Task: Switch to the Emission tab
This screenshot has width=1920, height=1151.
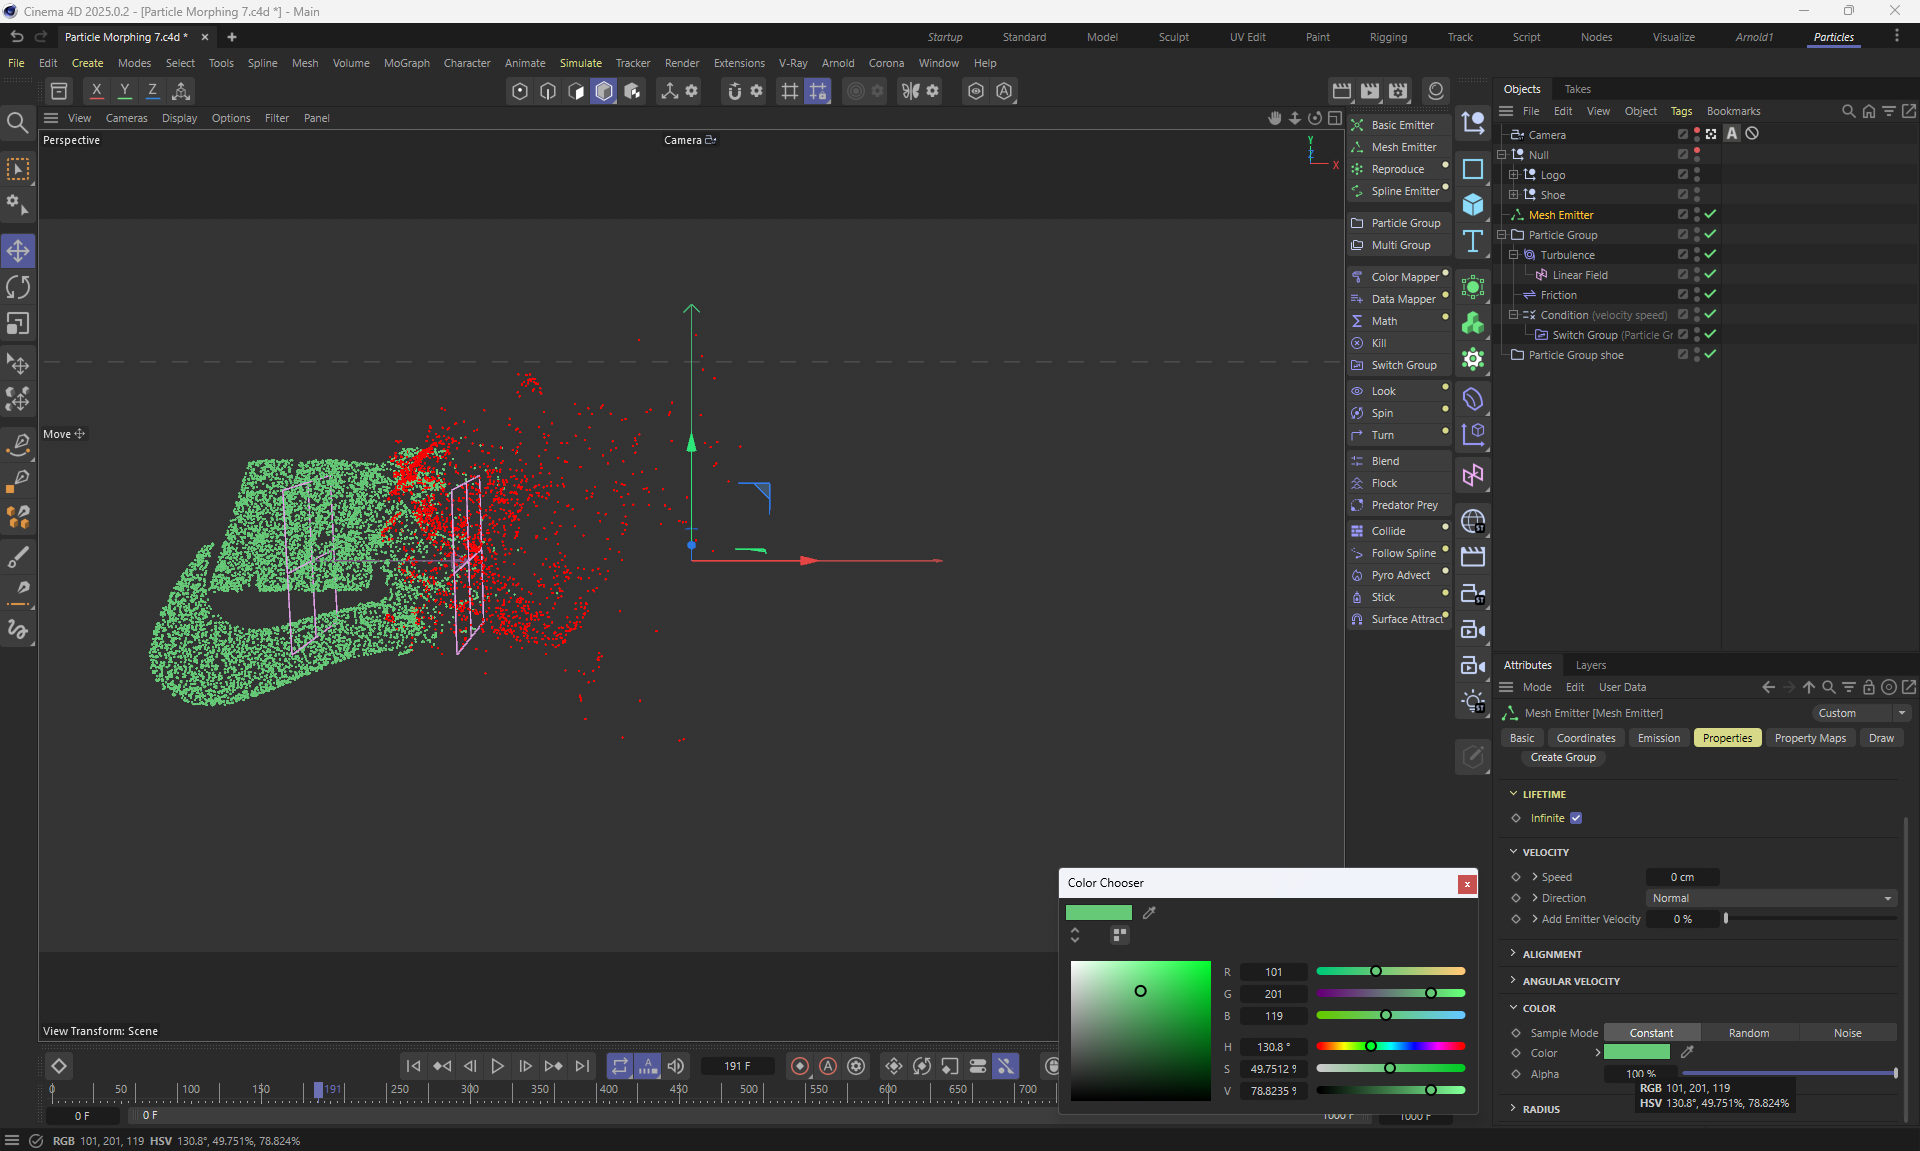Action: [1658, 738]
